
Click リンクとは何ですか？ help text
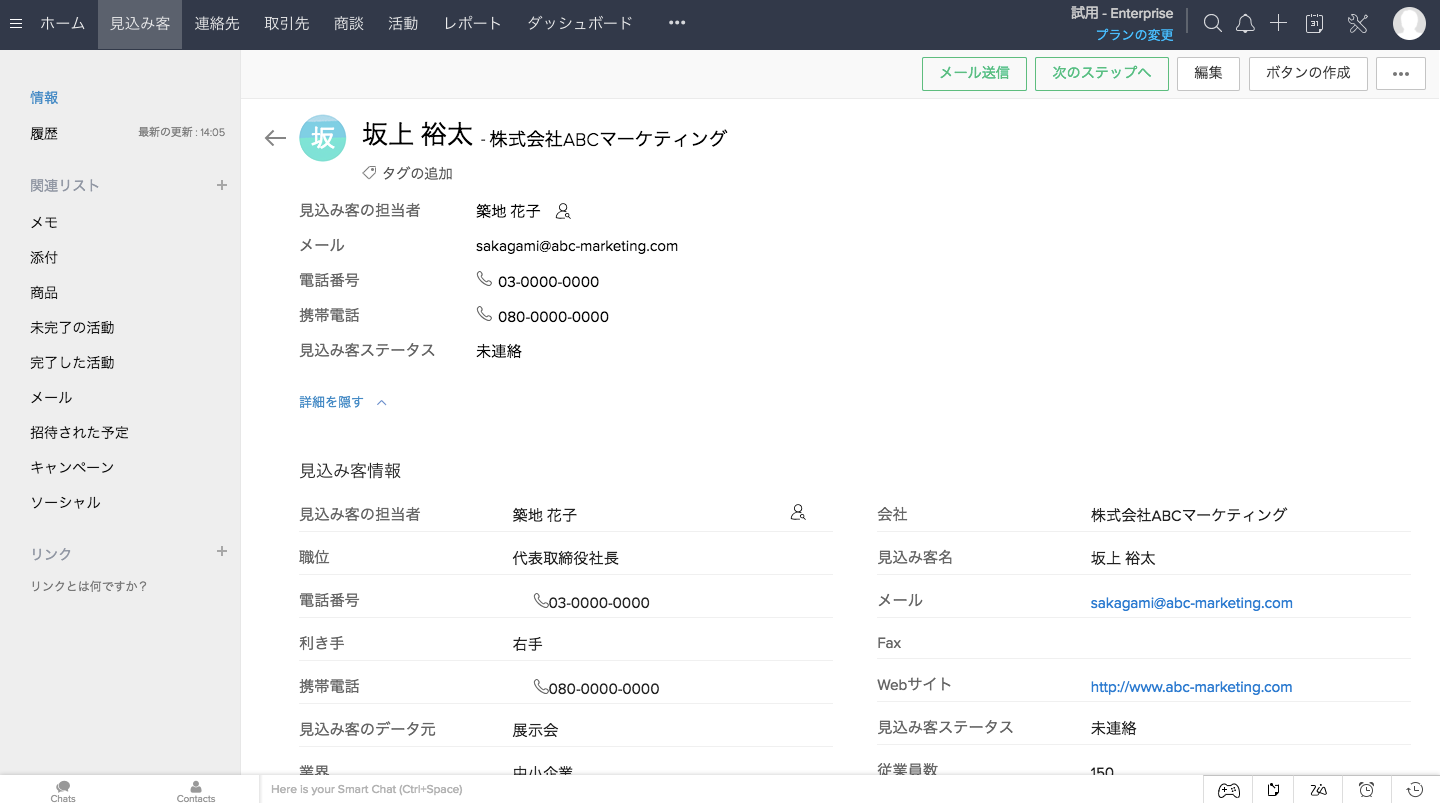[x=89, y=586]
